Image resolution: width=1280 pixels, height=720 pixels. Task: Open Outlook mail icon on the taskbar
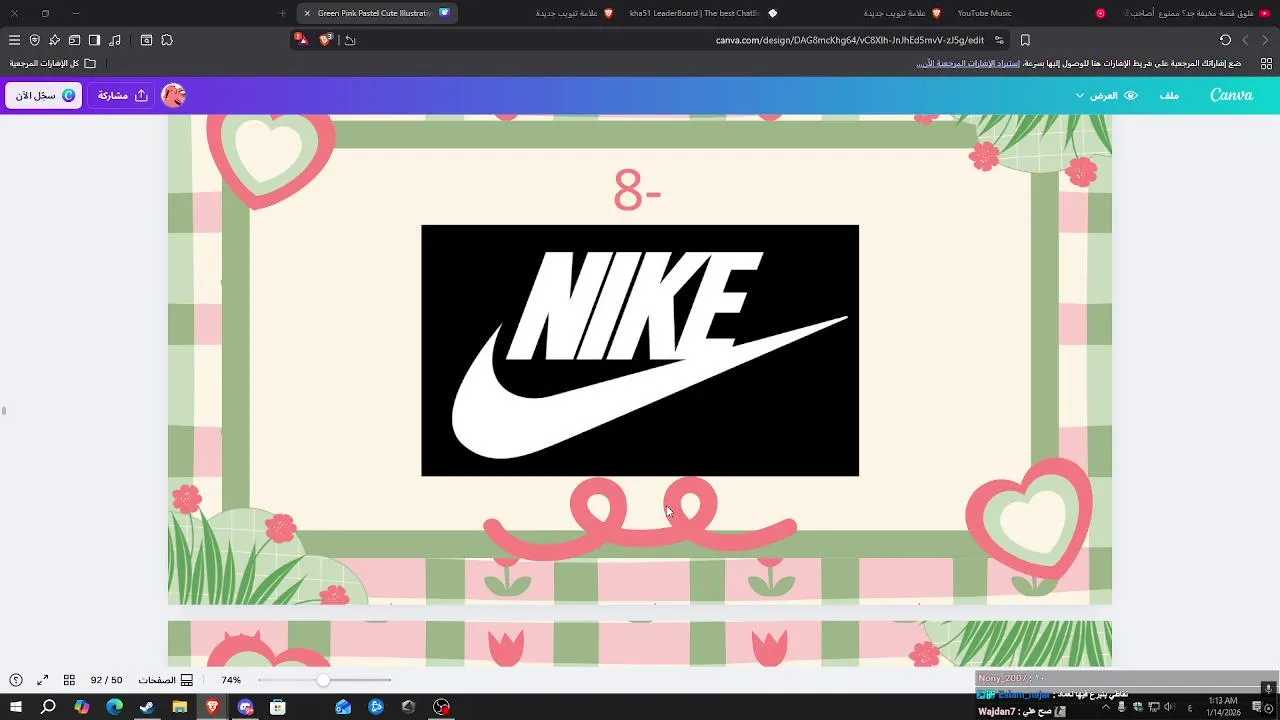(343, 707)
